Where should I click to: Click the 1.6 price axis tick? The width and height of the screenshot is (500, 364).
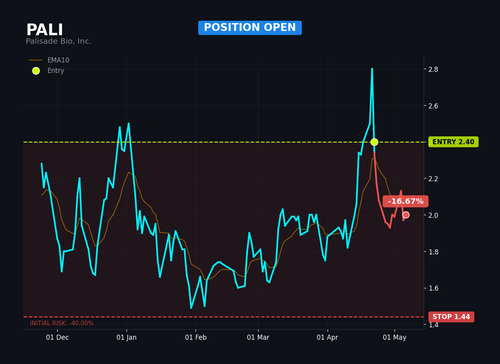(x=433, y=288)
